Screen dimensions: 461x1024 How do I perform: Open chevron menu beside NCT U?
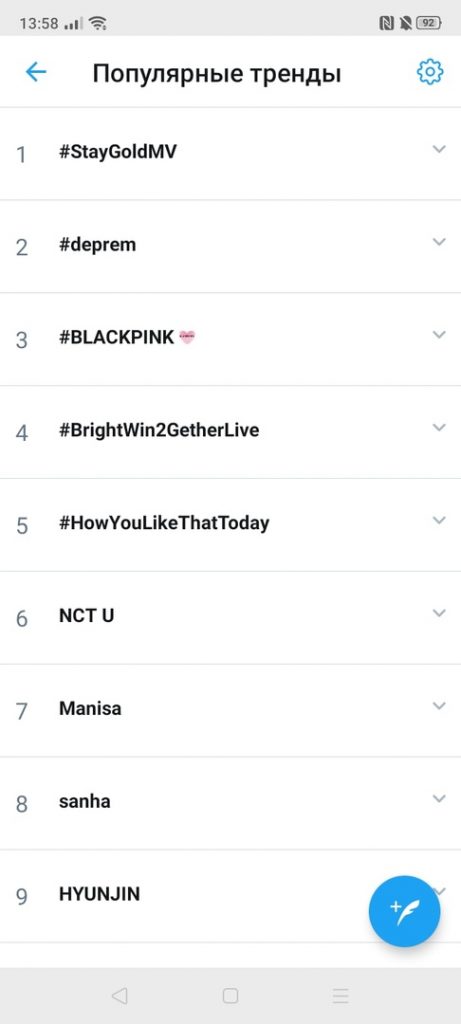point(439,613)
